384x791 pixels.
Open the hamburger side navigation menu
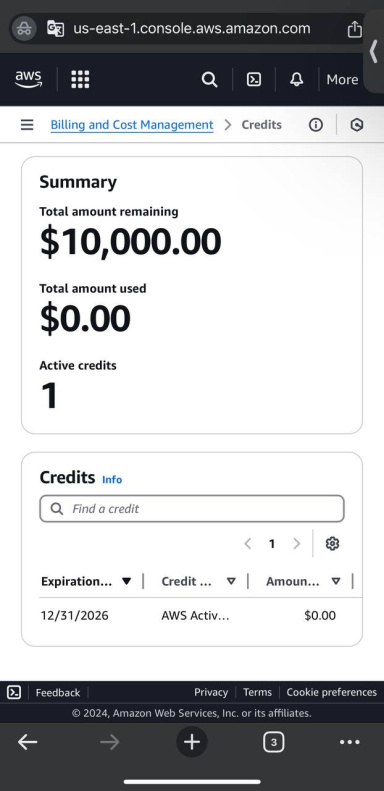[x=27, y=125]
